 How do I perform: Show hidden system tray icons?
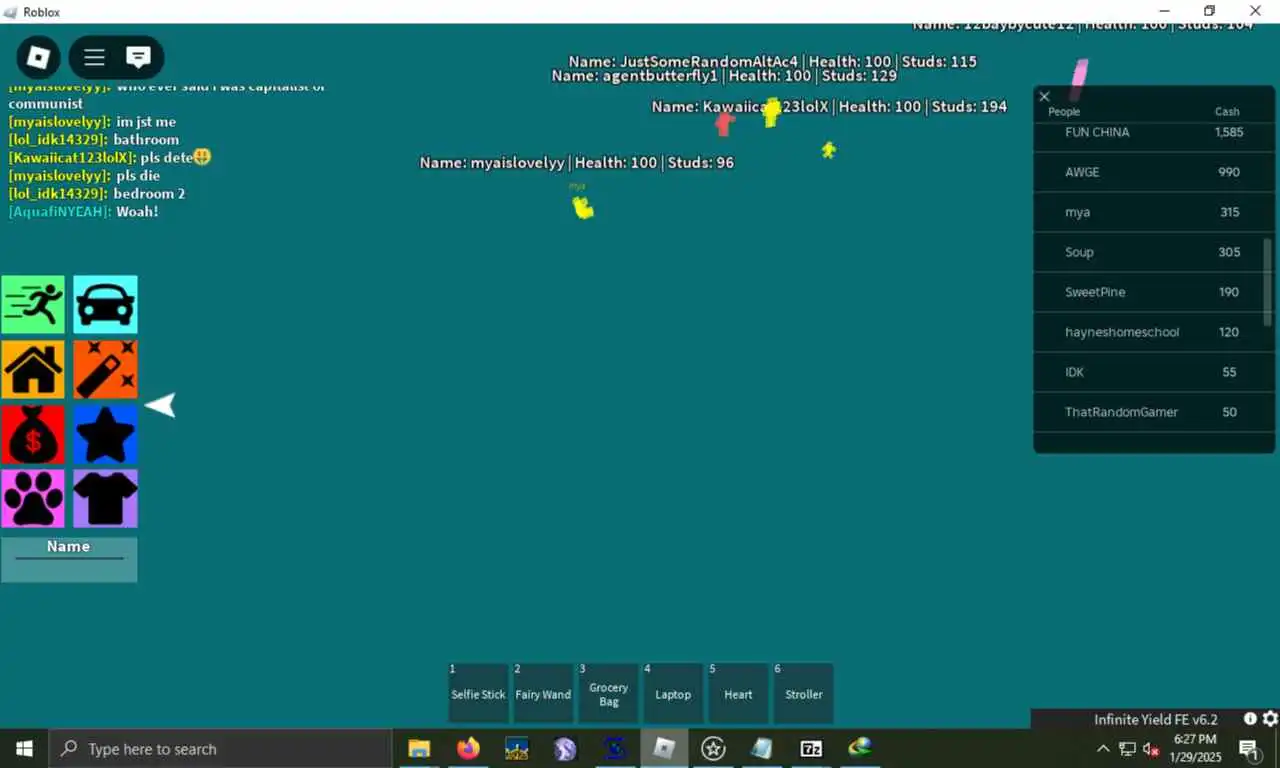(x=1103, y=748)
